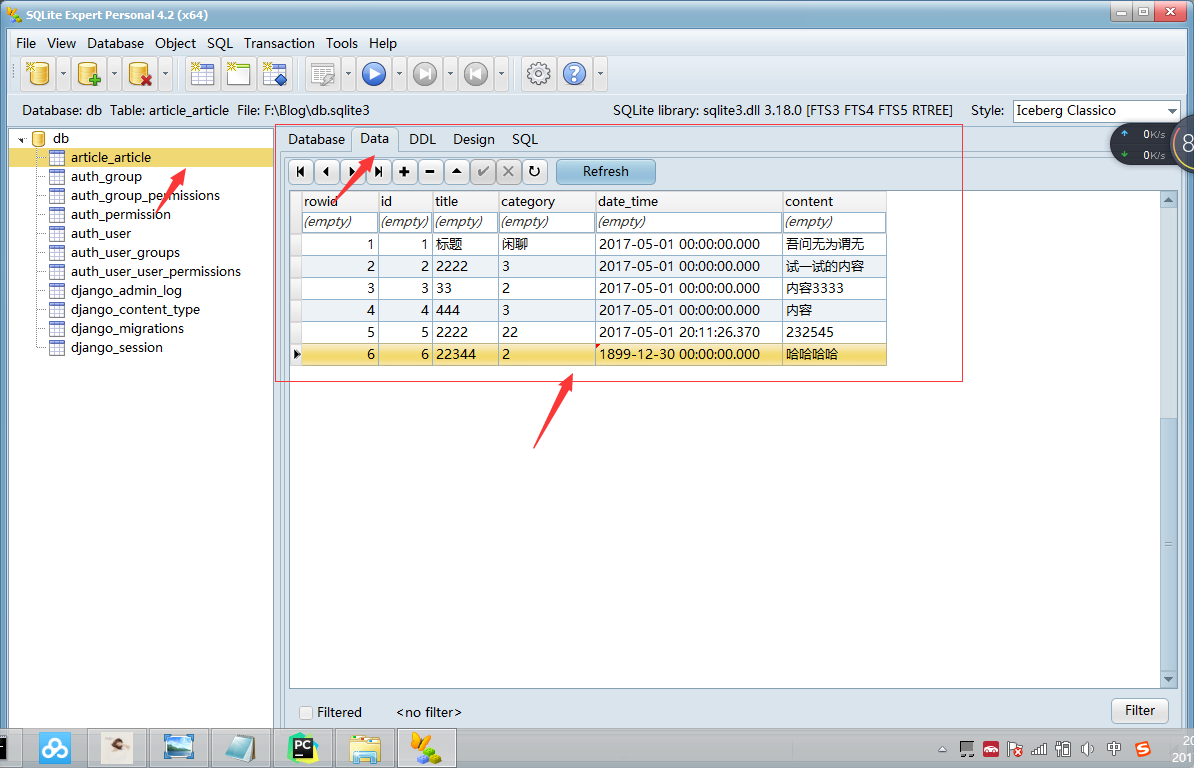1194x768 pixels.
Task: Click the insert record plus button
Action: click(x=404, y=172)
